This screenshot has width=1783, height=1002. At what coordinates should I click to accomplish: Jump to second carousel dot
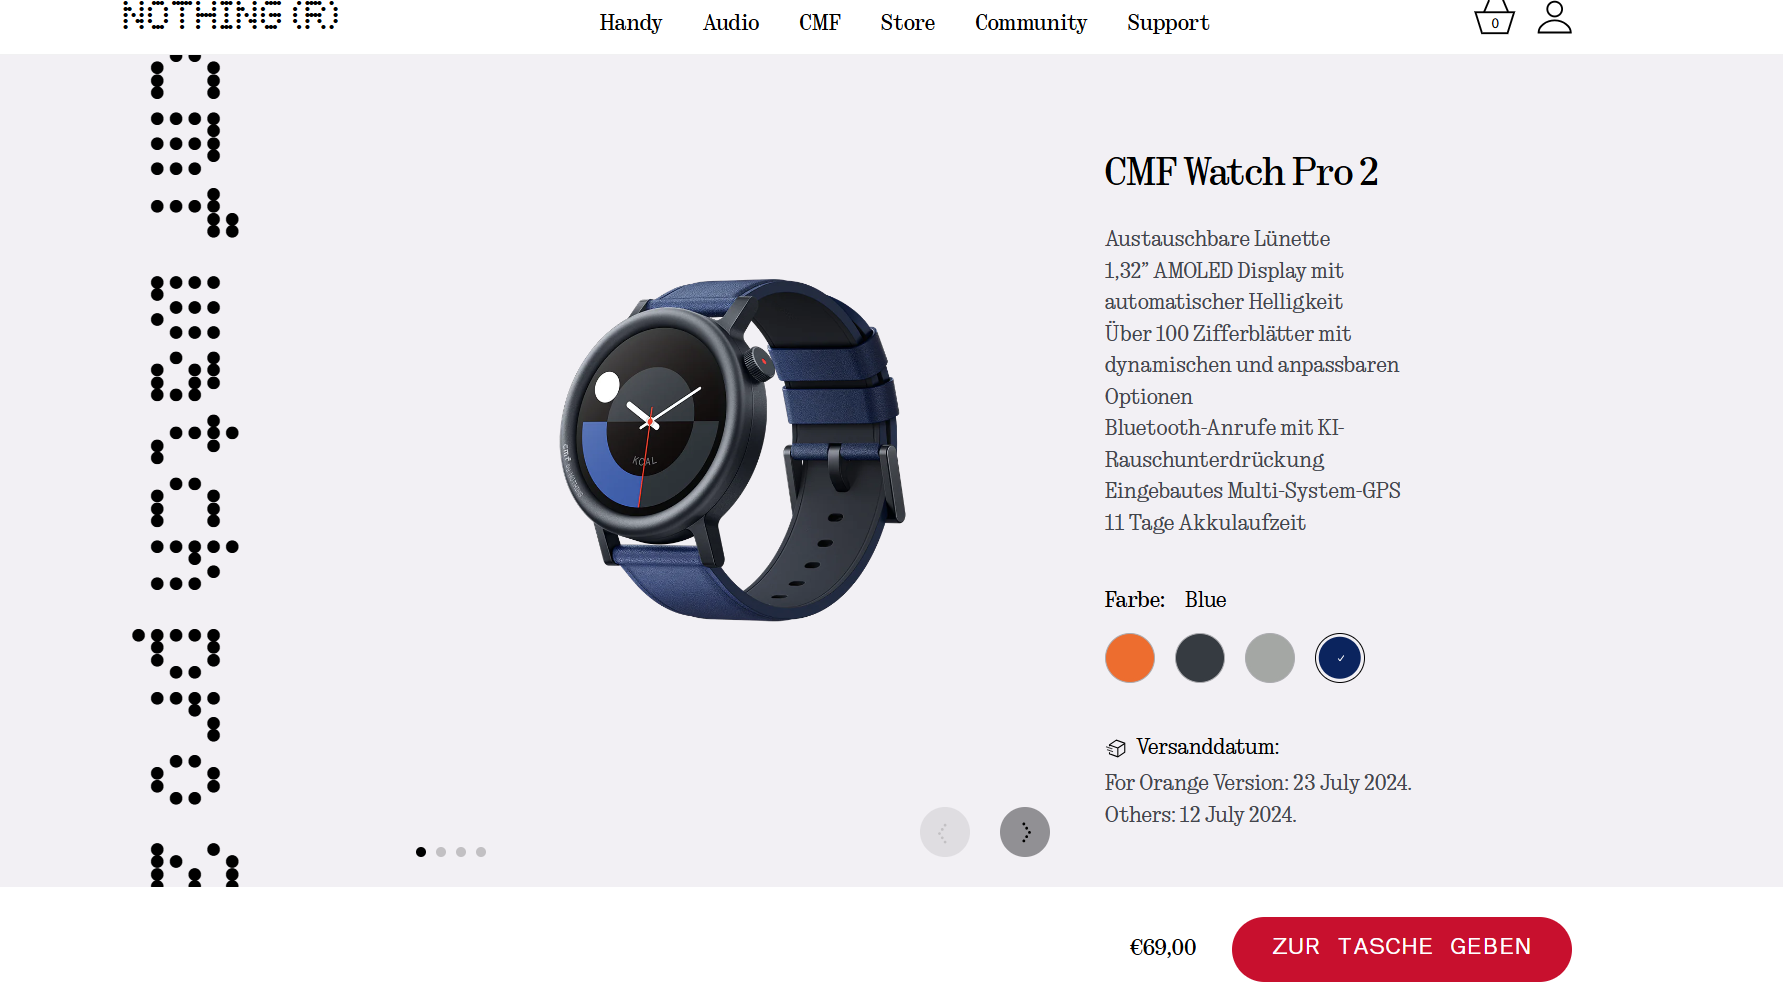[441, 852]
